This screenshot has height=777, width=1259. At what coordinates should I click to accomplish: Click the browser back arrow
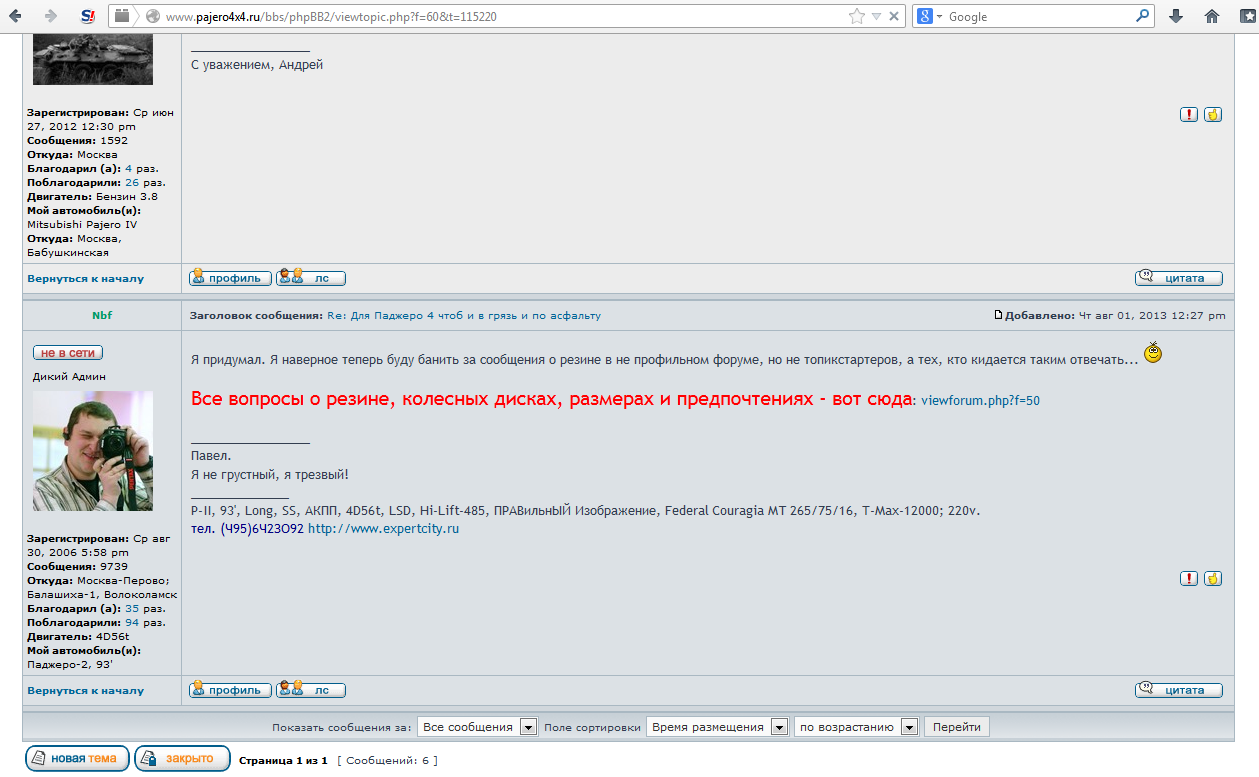[x=17, y=16]
